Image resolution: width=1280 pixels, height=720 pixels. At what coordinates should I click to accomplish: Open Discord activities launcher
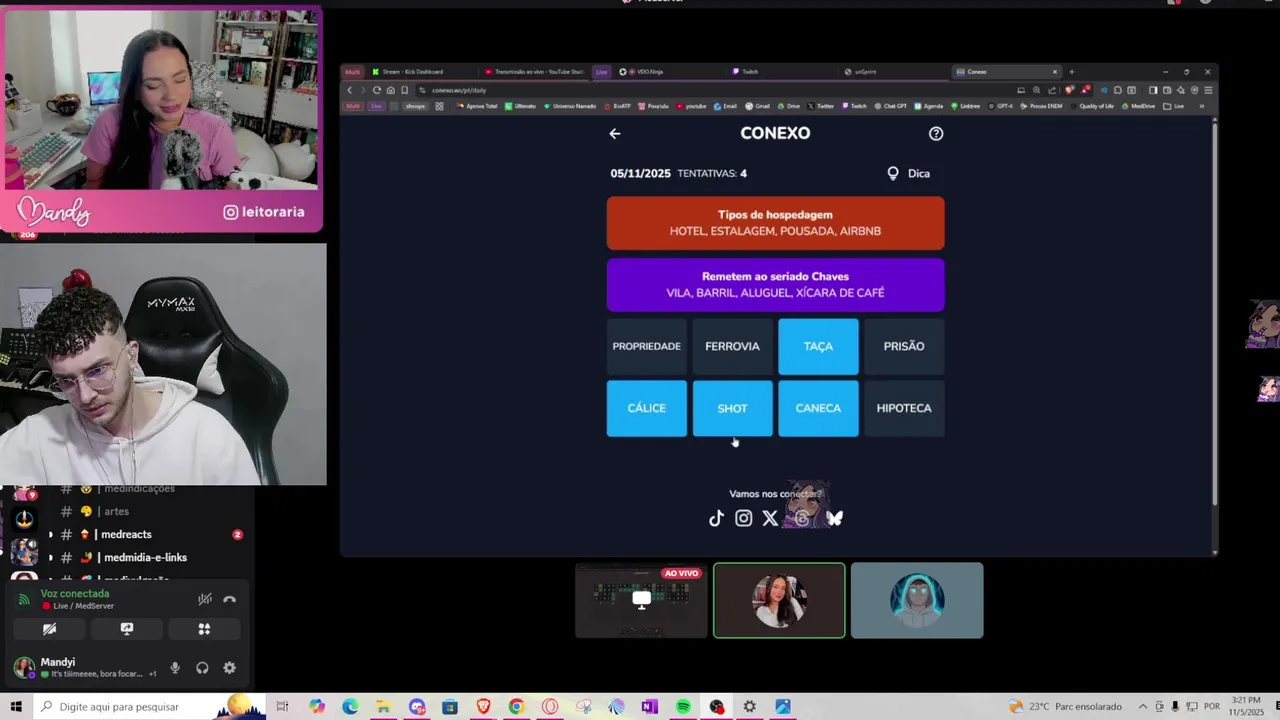click(204, 629)
